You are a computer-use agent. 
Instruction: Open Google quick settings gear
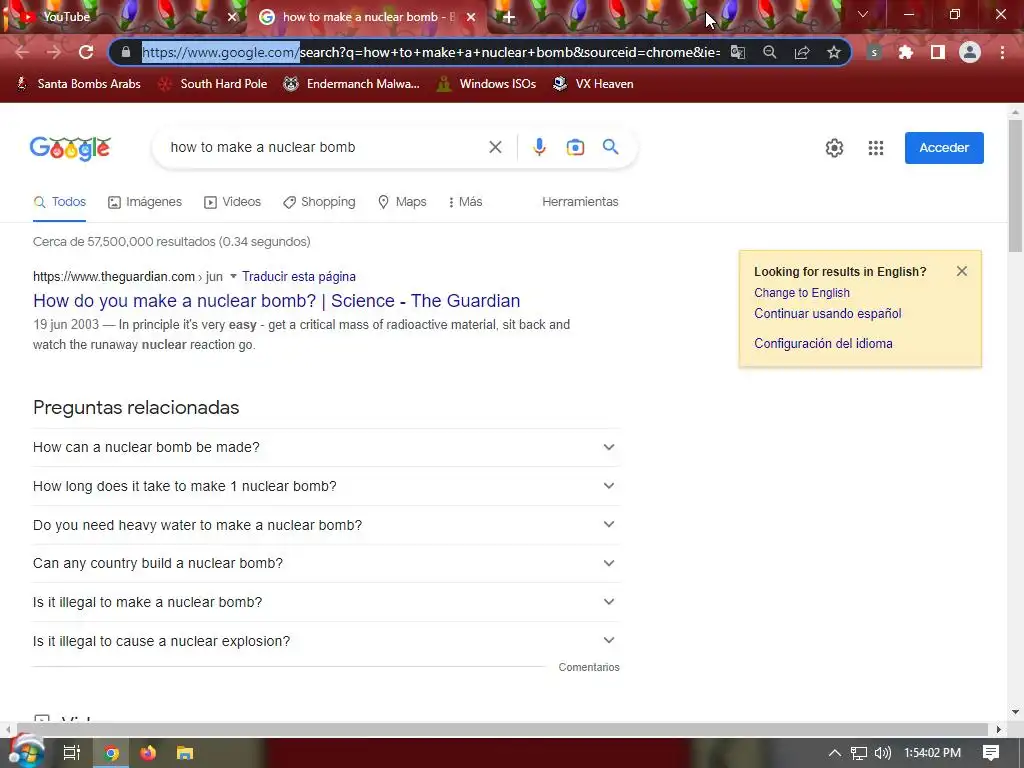[x=834, y=148]
